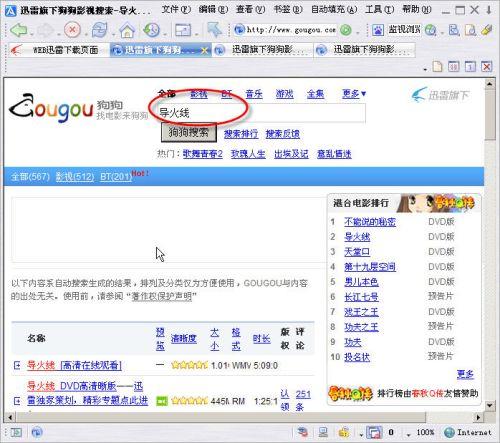Expand the second result 导火线 DVD高清晰版 row
Screen dimensions: 500x443
tap(17, 401)
